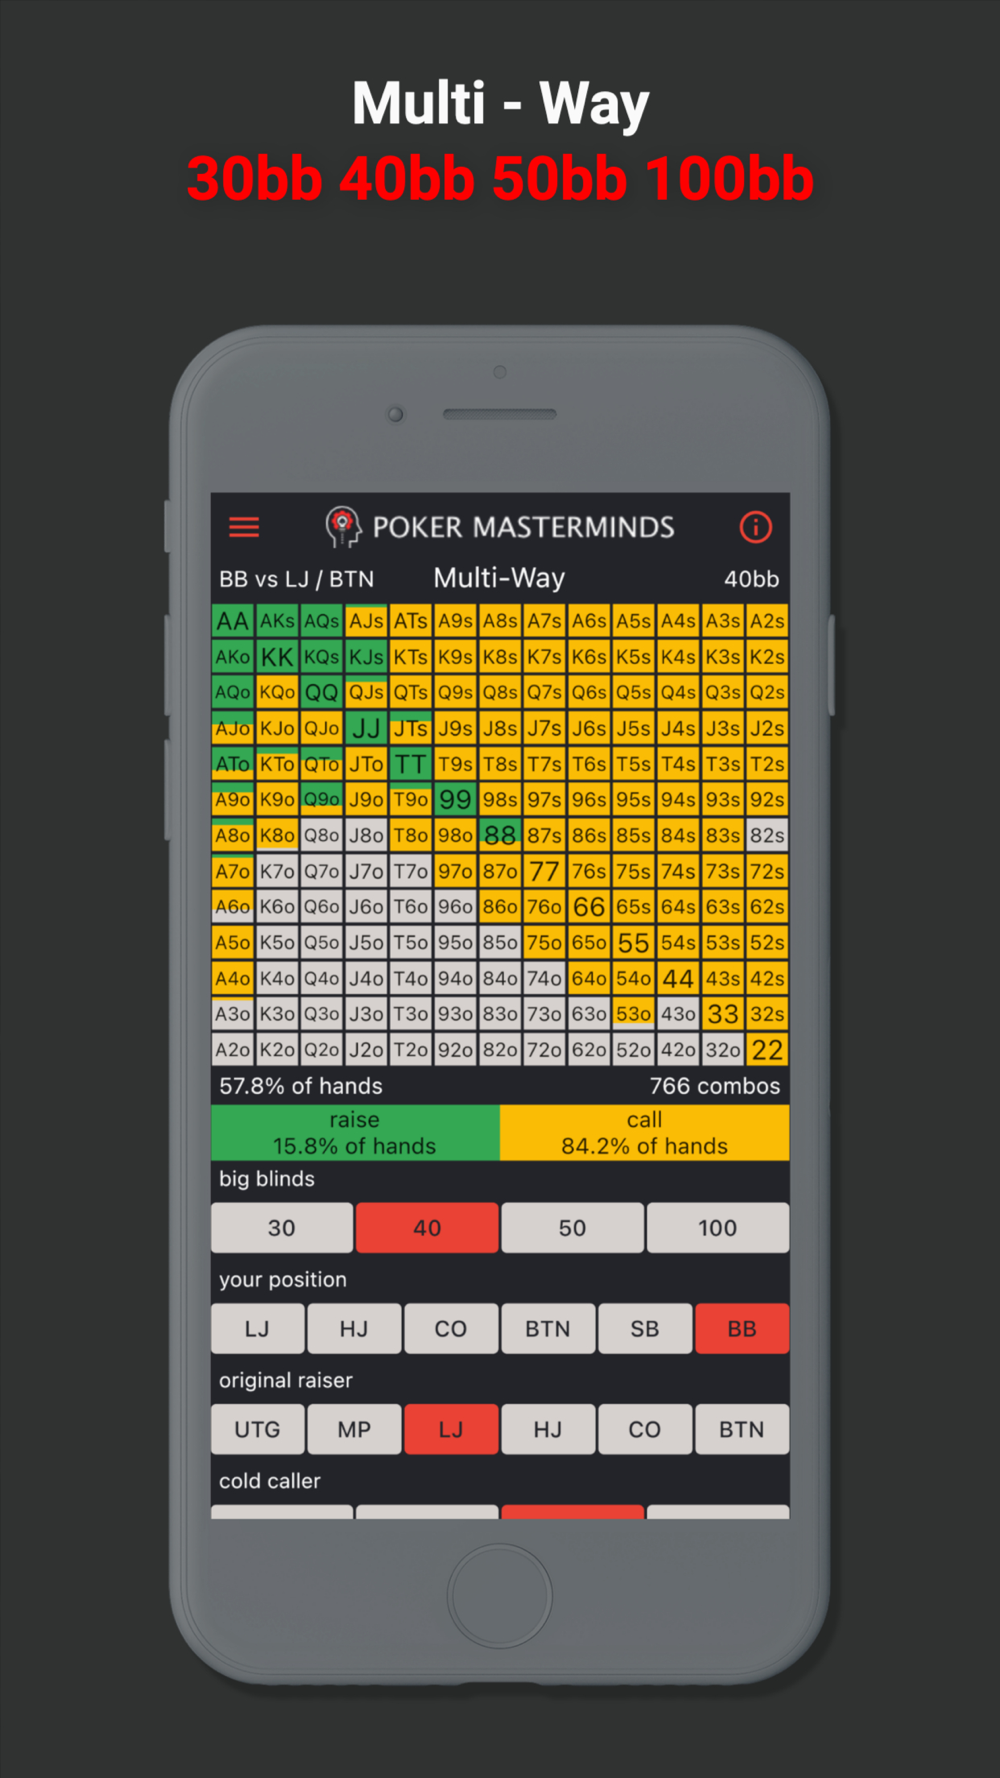Select the 32o hand cell
Image resolution: width=1000 pixels, height=1778 pixels.
723,1050
